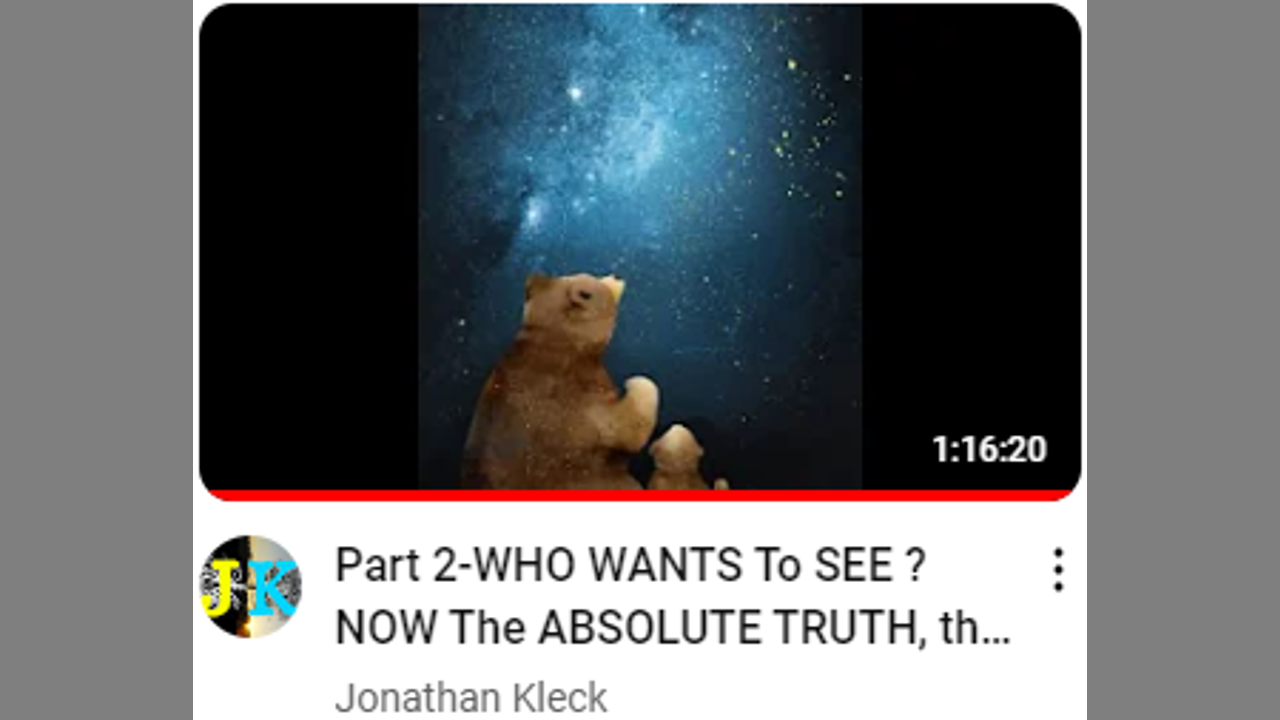Click the cyan K letter in the avatar
Viewport: 1280px width, 720px height.
[273, 590]
